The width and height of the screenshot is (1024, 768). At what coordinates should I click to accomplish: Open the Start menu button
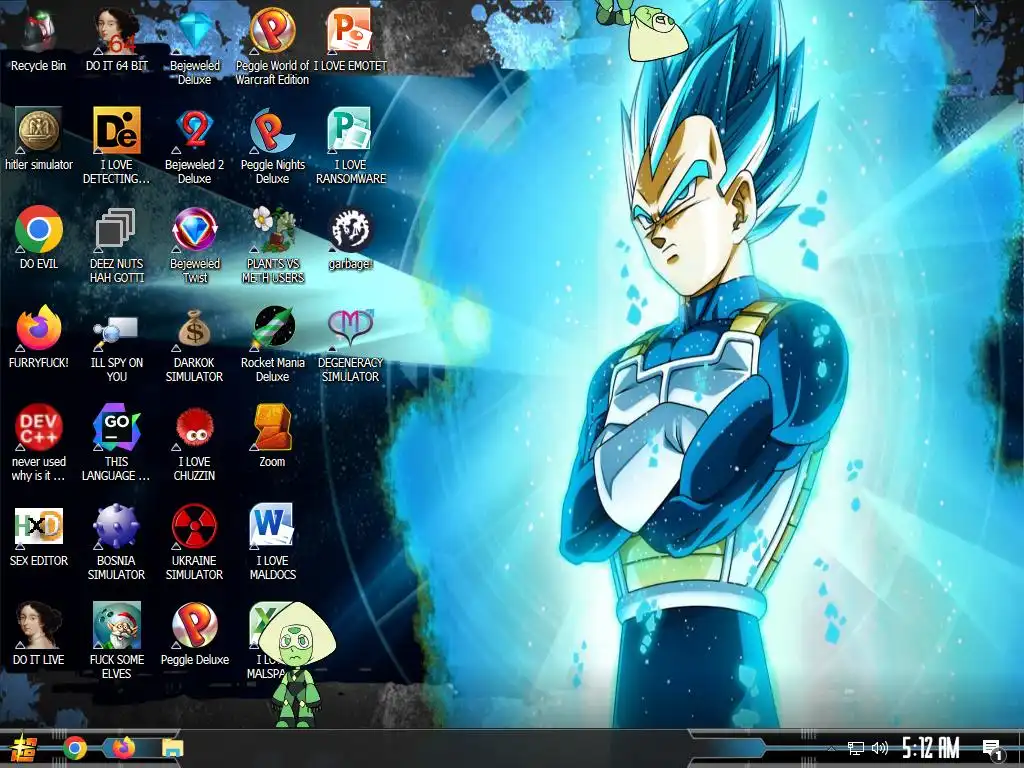(24, 748)
